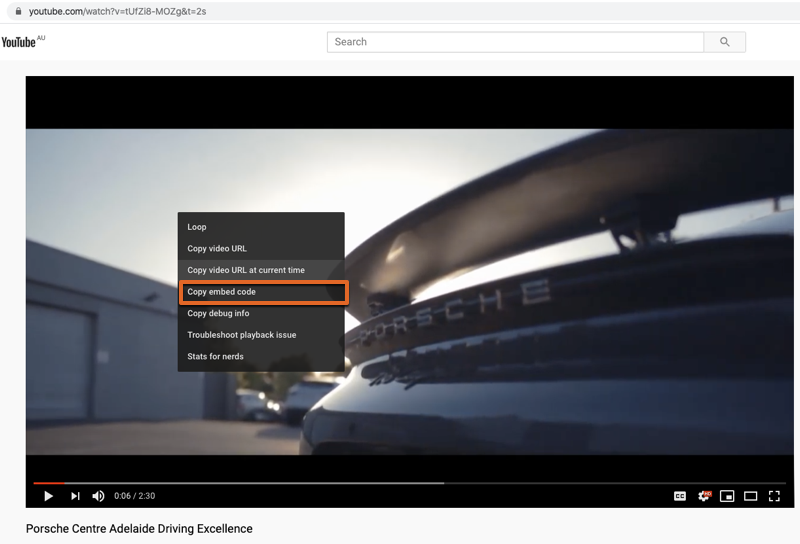The width and height of the screenshot is (800, 544).
Task: Select Copy video URL
Action: click(x=217, y=249)
